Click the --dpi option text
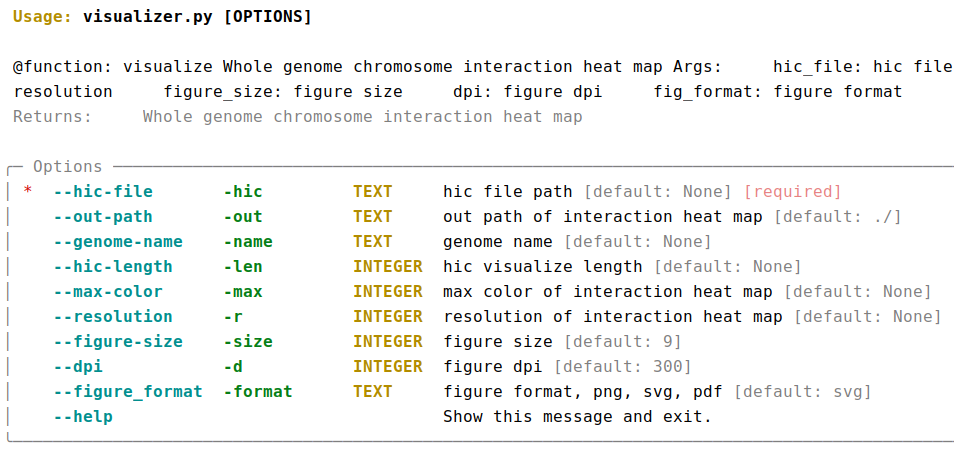The image size is (954, 451). click(78, 366)
